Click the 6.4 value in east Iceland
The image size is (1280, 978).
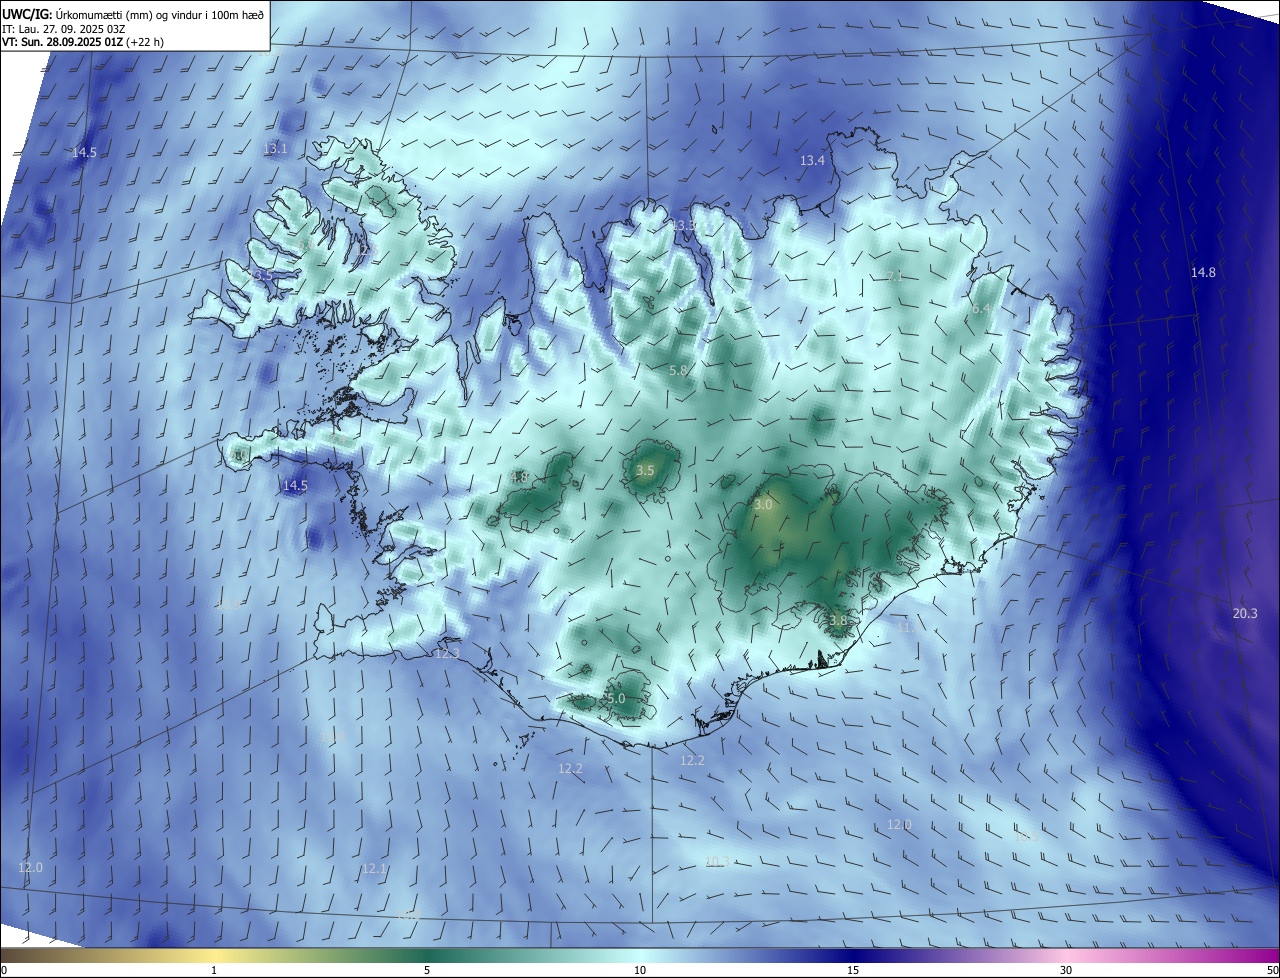pos(981,309)
